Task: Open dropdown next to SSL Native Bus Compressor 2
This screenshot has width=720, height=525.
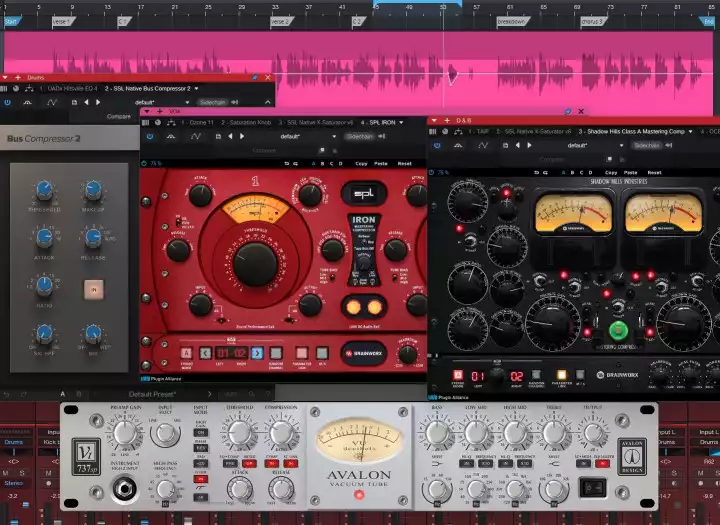Action: (x=197, y=89)
